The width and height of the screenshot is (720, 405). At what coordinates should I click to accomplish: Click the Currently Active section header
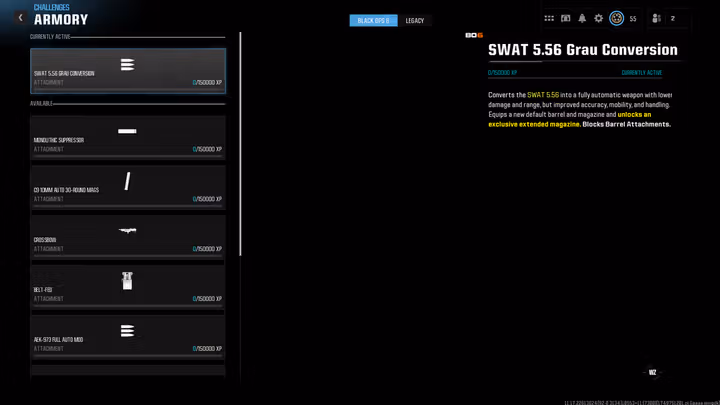50,37
